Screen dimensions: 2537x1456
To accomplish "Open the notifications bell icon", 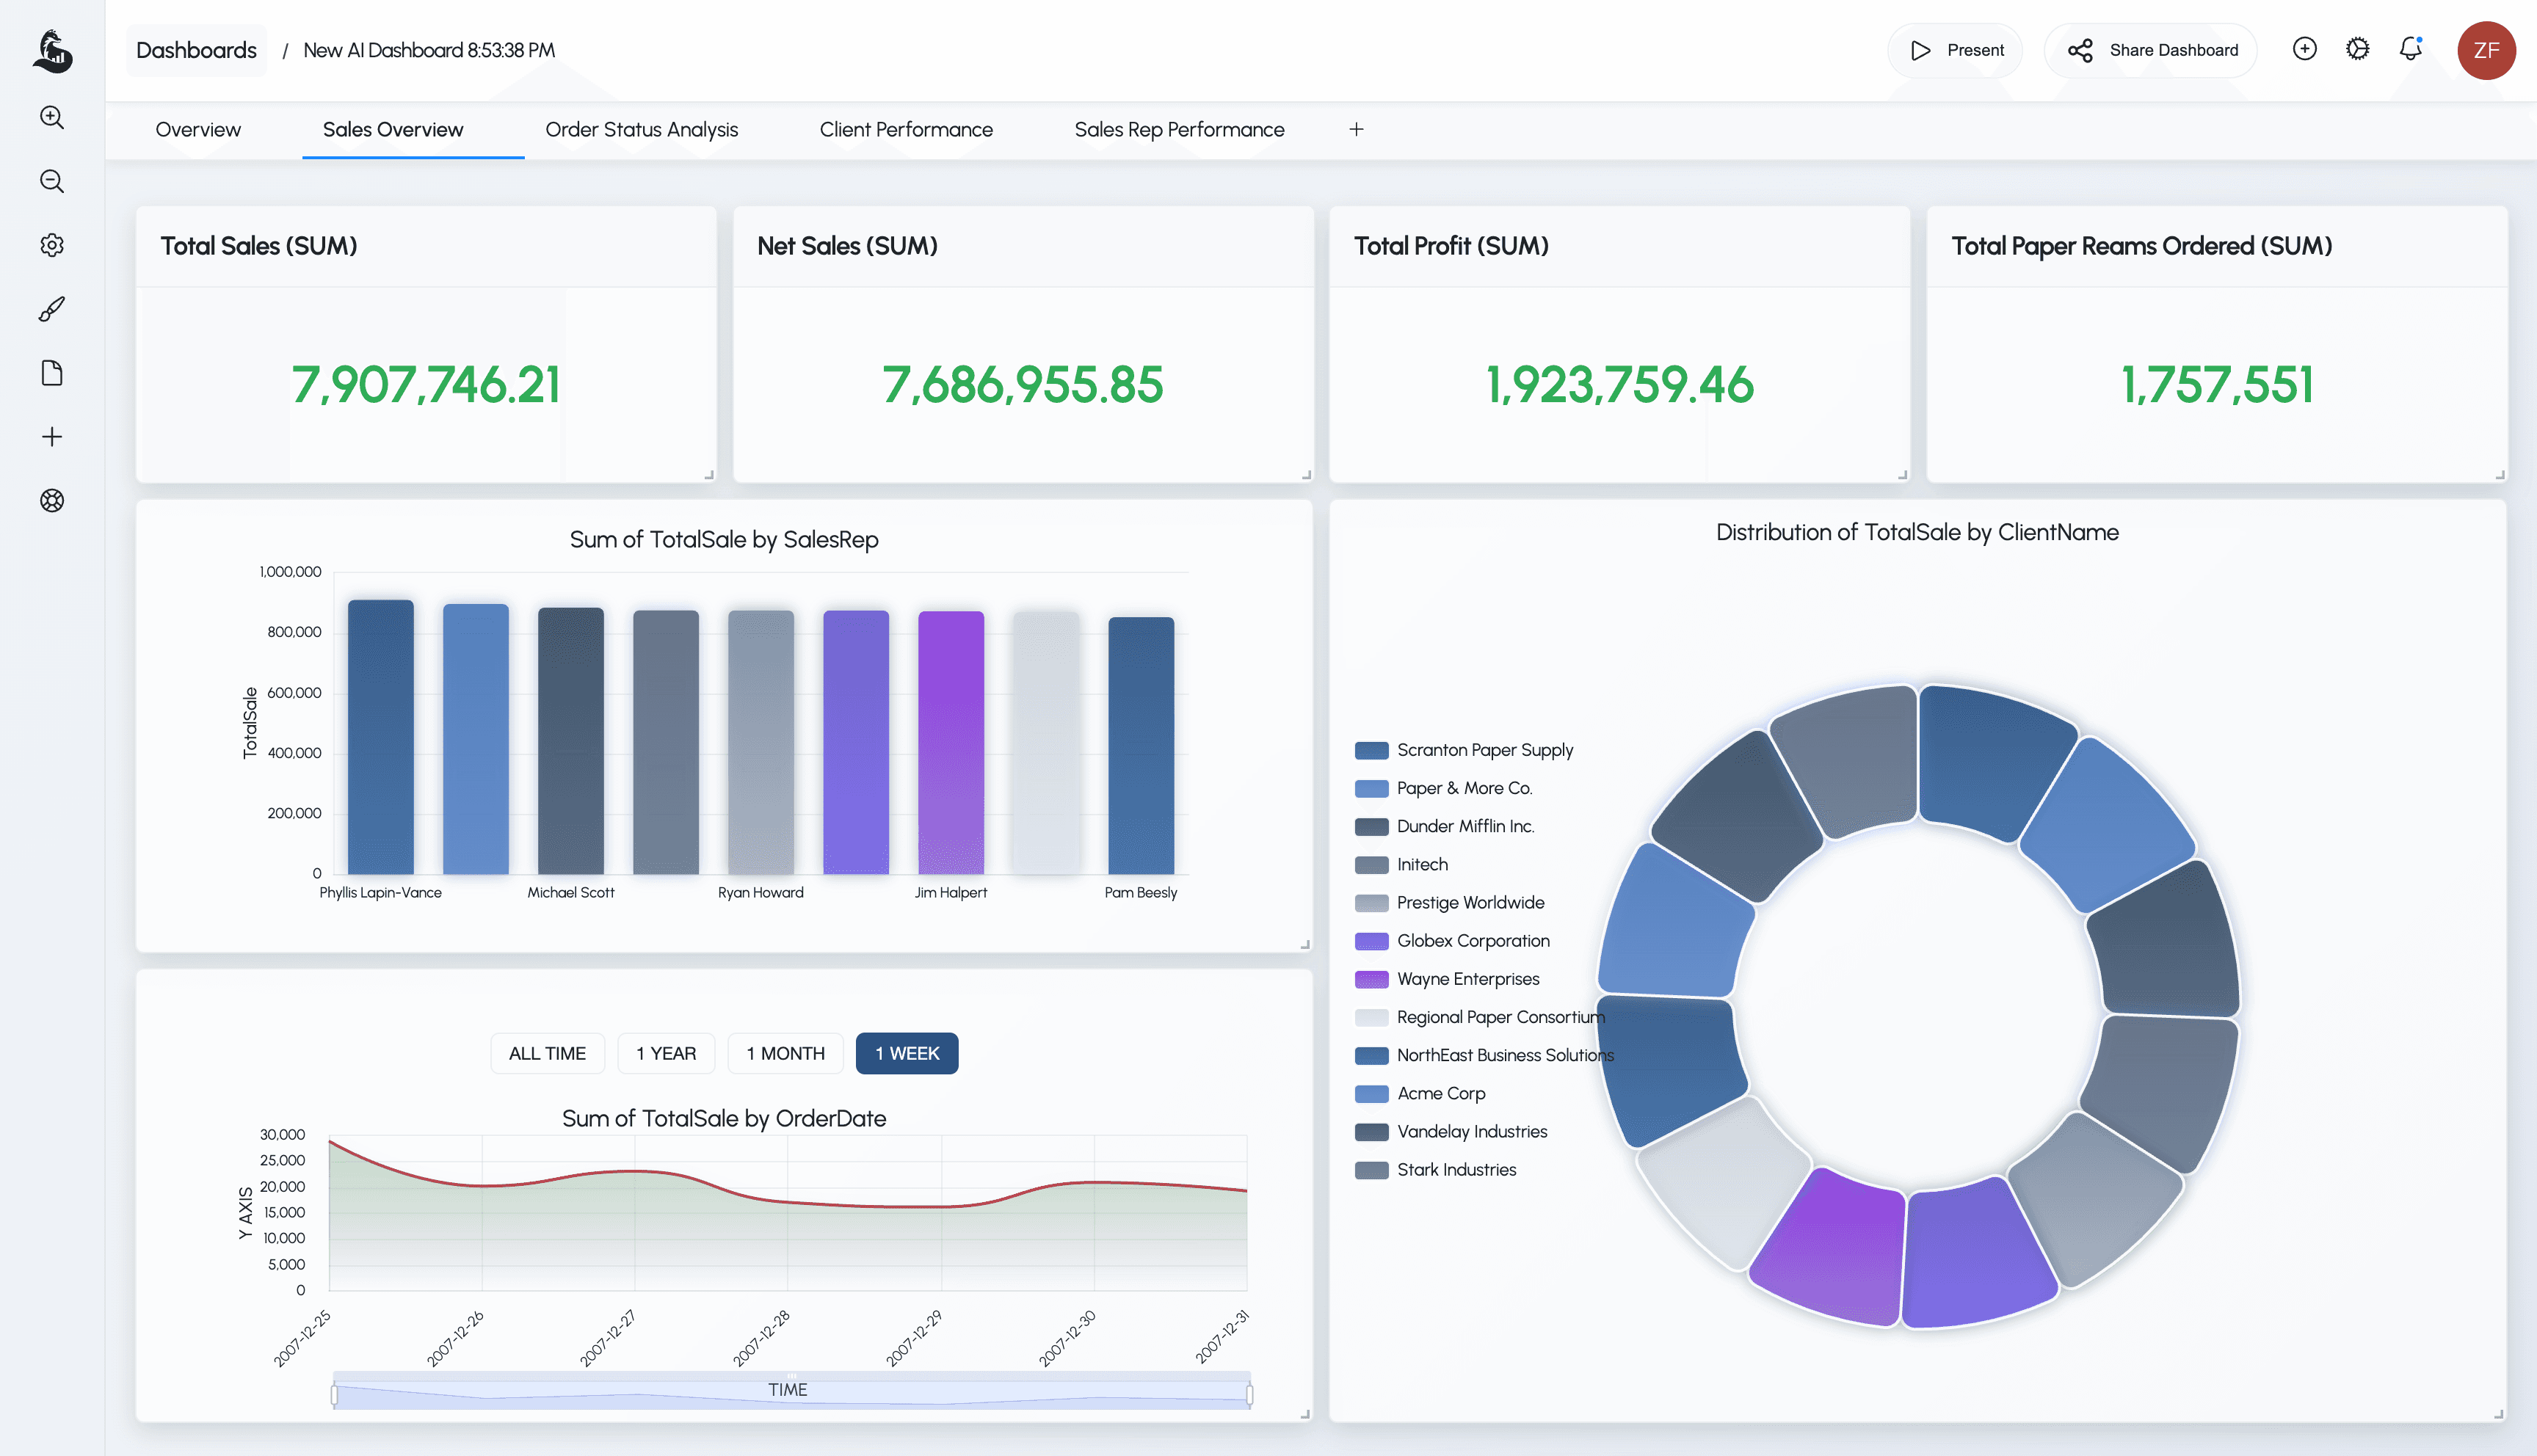I will pos(2410,49).
